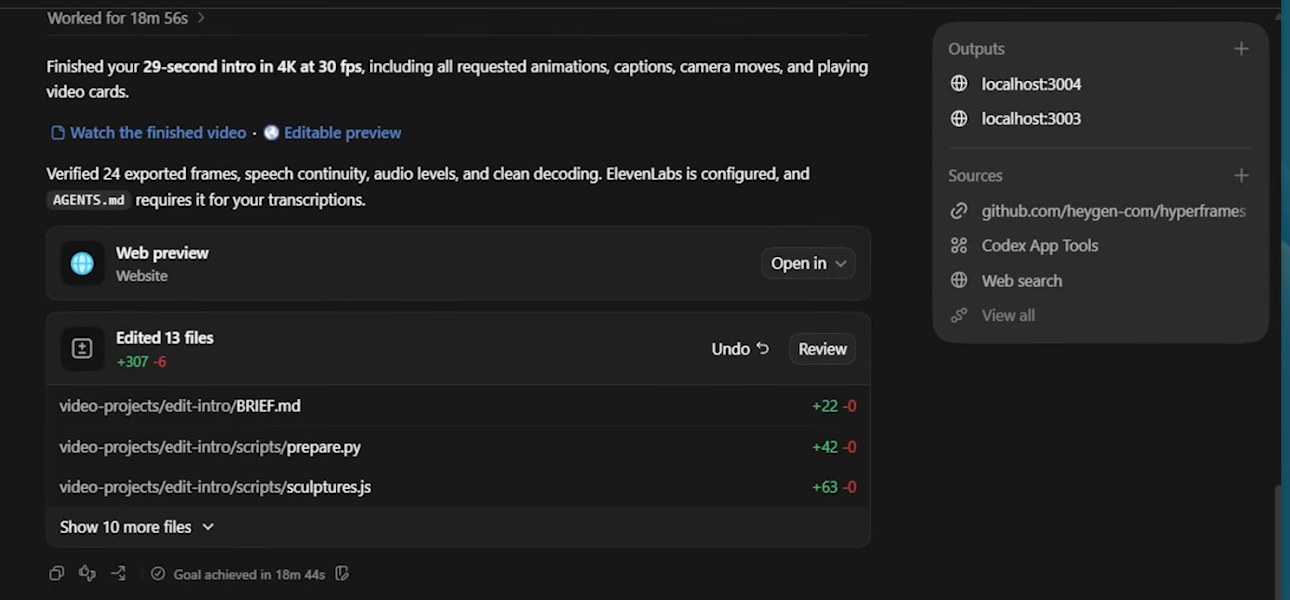The height and width of the screenshot is (600, 1290).
Task: Click the note-edit icon after Goal achieved
Action: pos(342,574)
